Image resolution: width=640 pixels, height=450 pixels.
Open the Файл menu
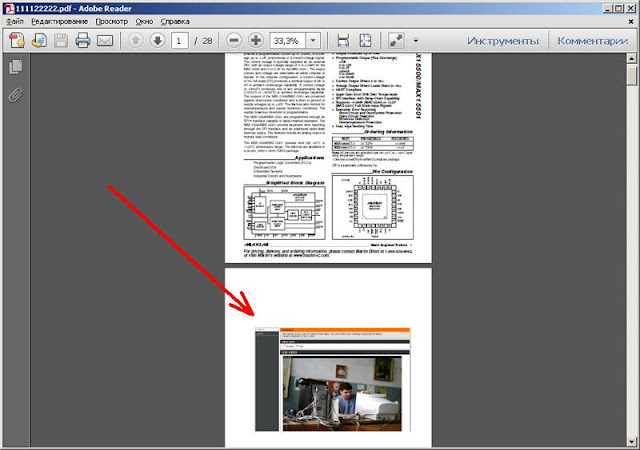click(x=15, y=22)
